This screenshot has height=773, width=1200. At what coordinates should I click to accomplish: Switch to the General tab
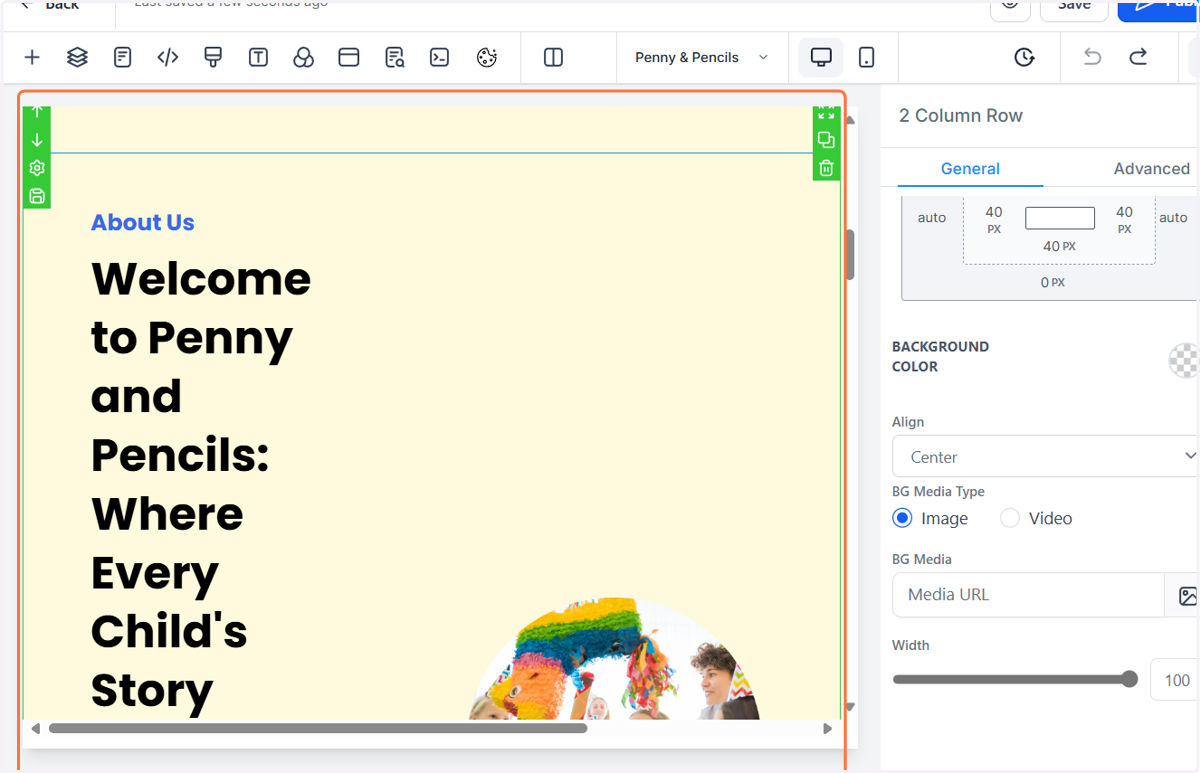[970, 168]
